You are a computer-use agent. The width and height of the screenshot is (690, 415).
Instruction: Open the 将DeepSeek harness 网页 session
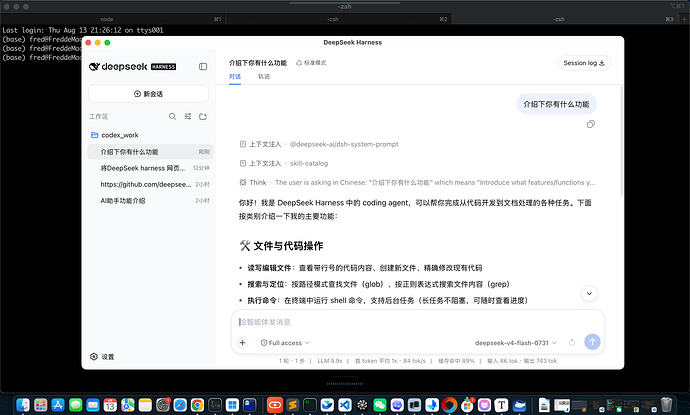click(x=150, y=168)
